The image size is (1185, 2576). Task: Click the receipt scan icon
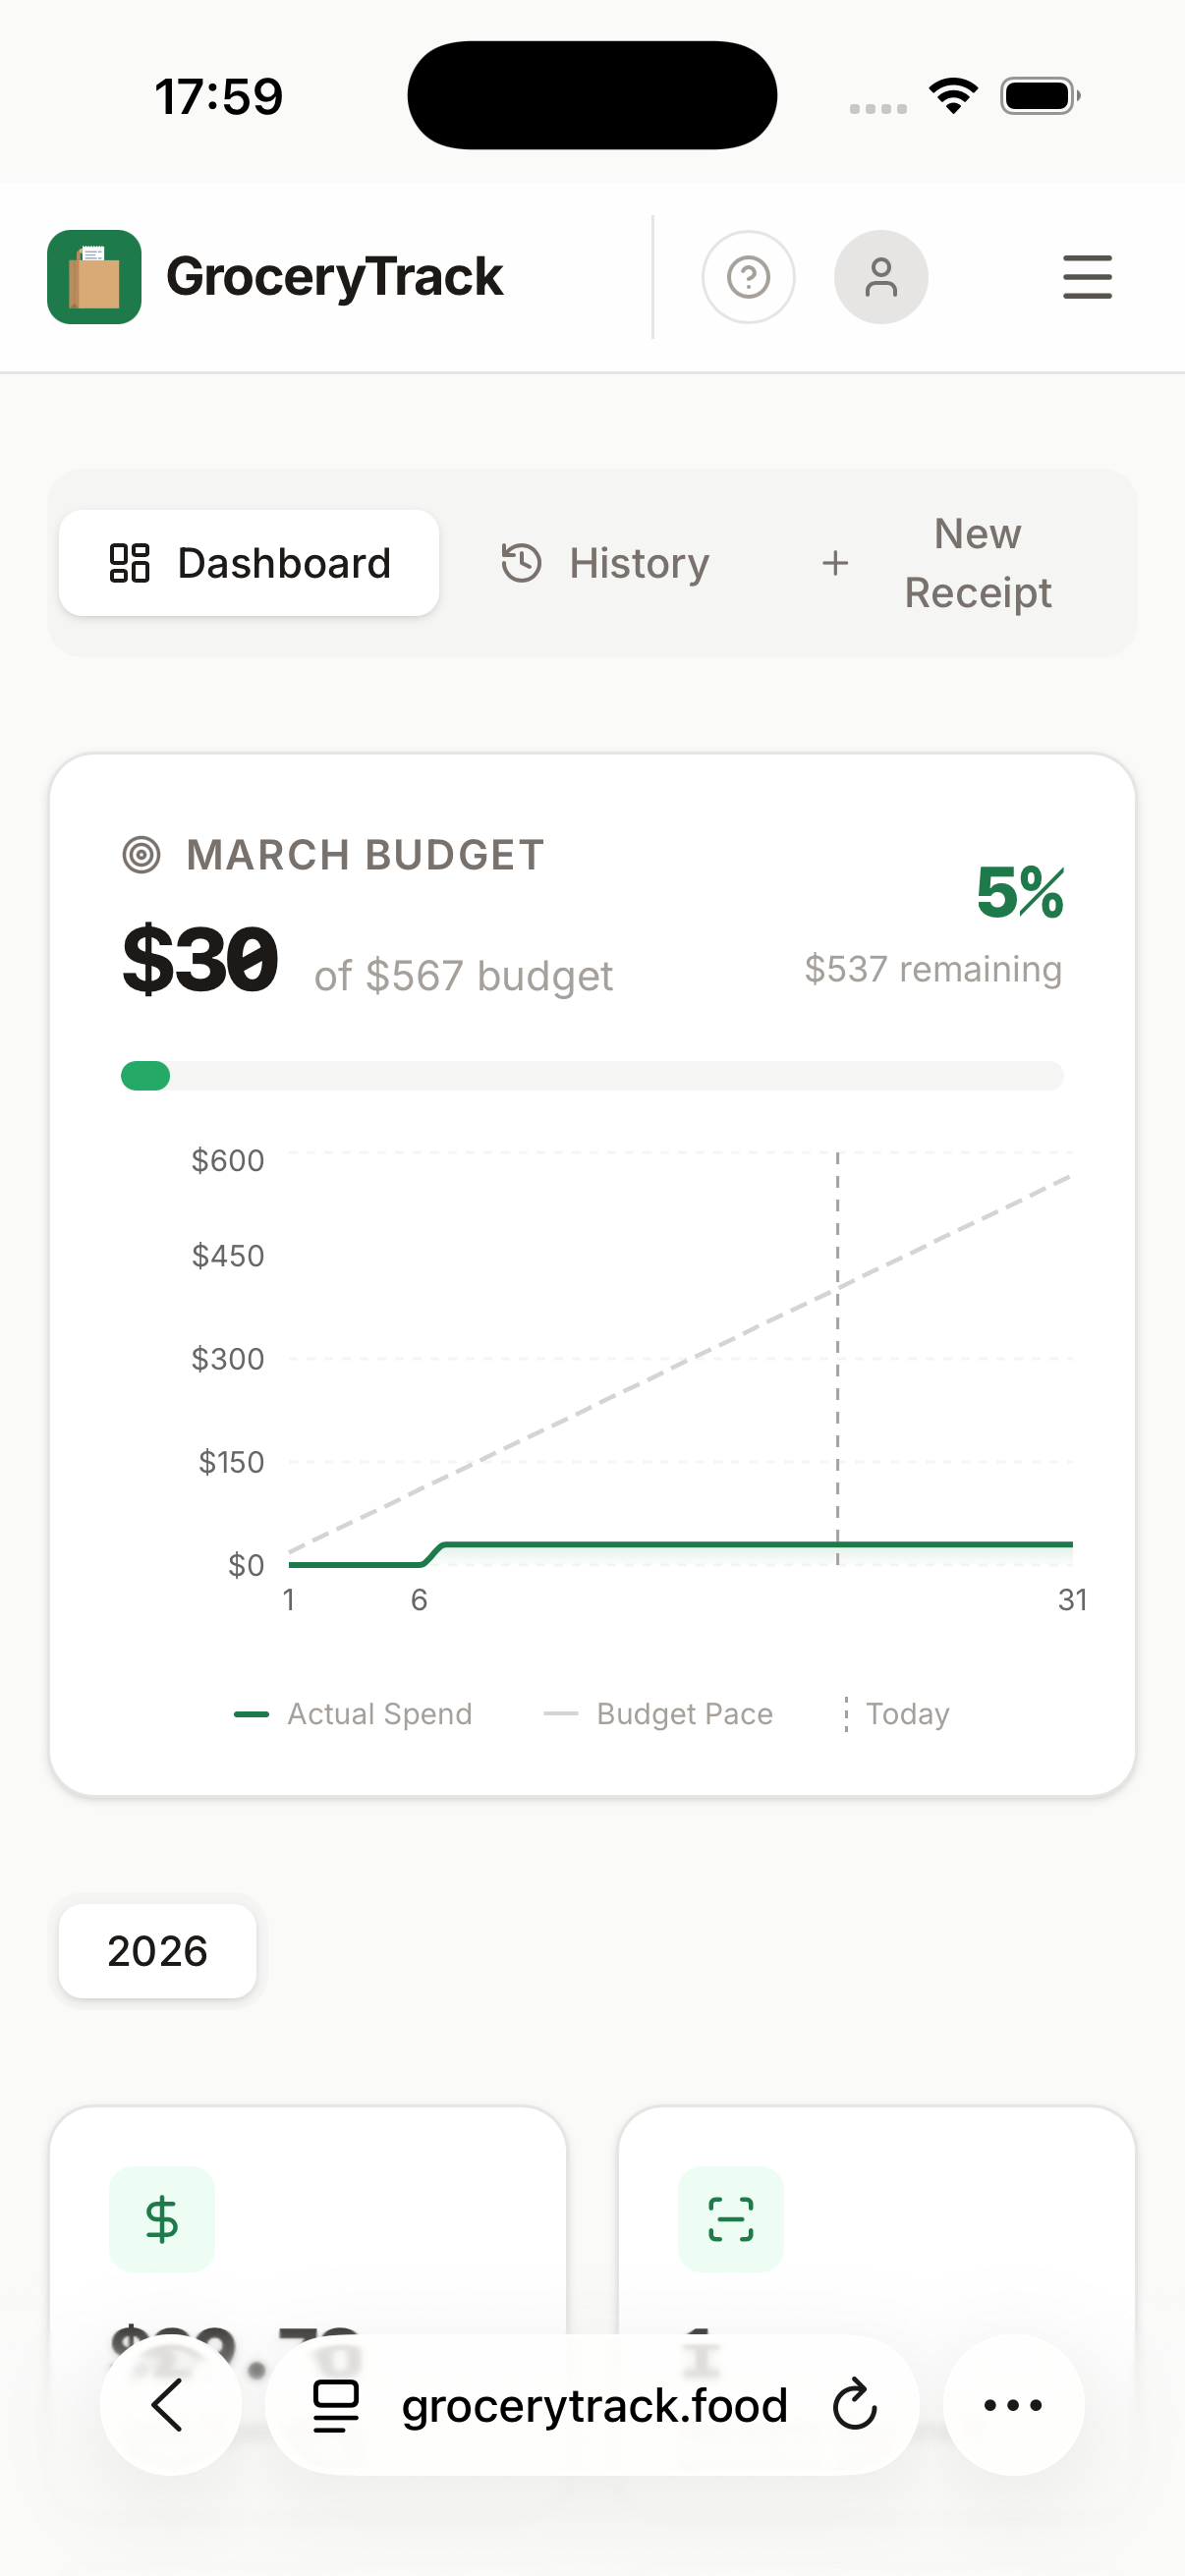730,2219
